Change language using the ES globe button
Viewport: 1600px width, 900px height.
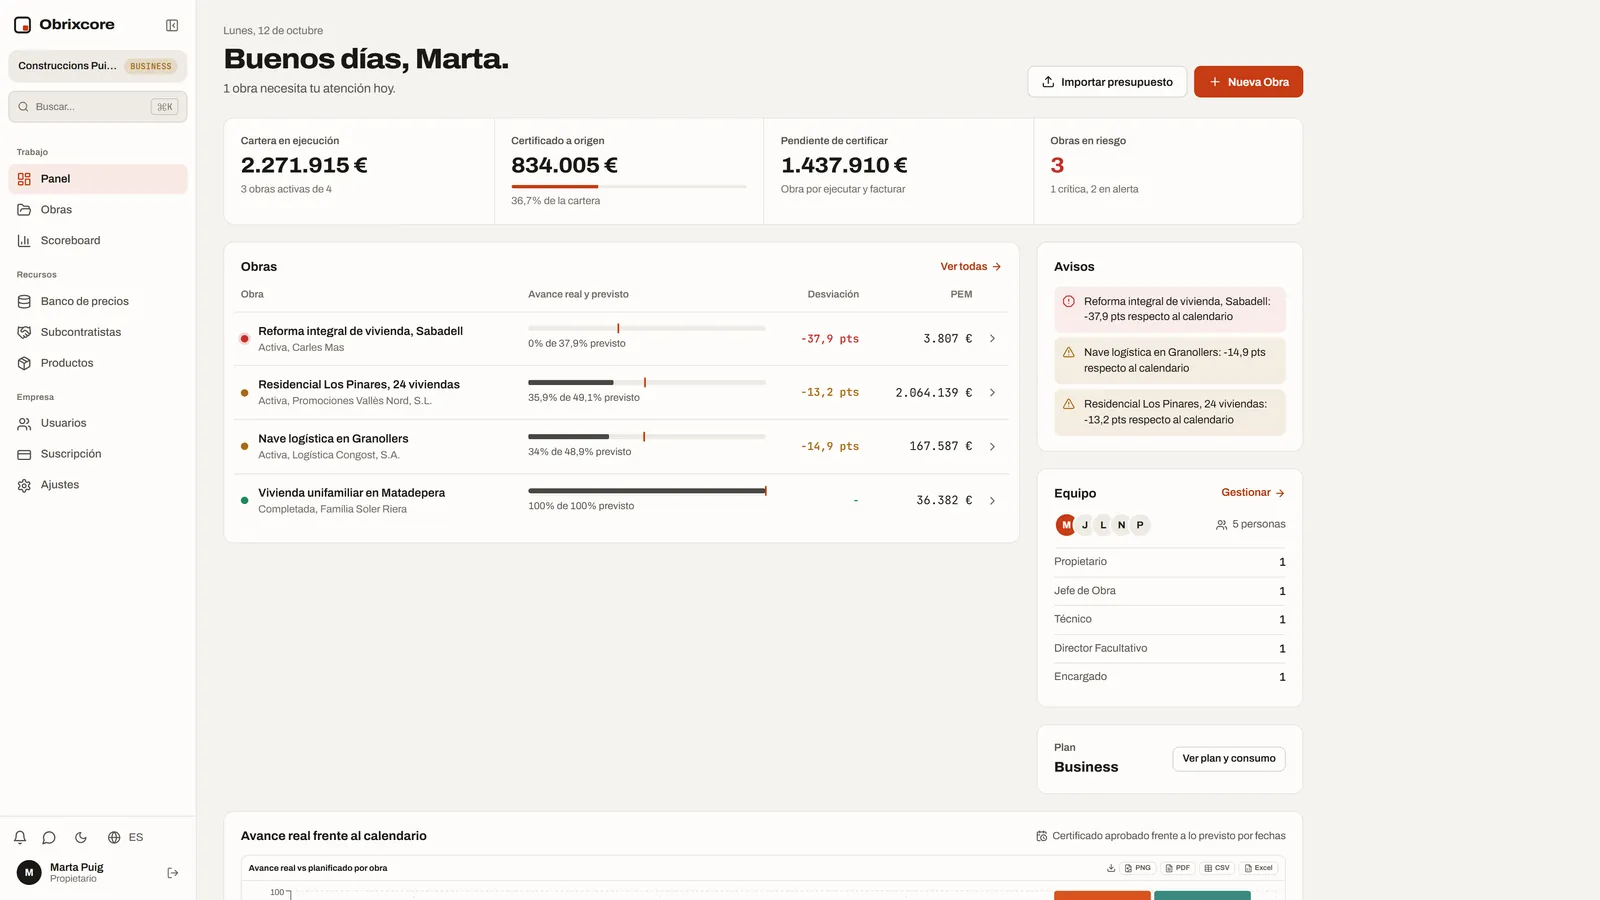[126, 837]
